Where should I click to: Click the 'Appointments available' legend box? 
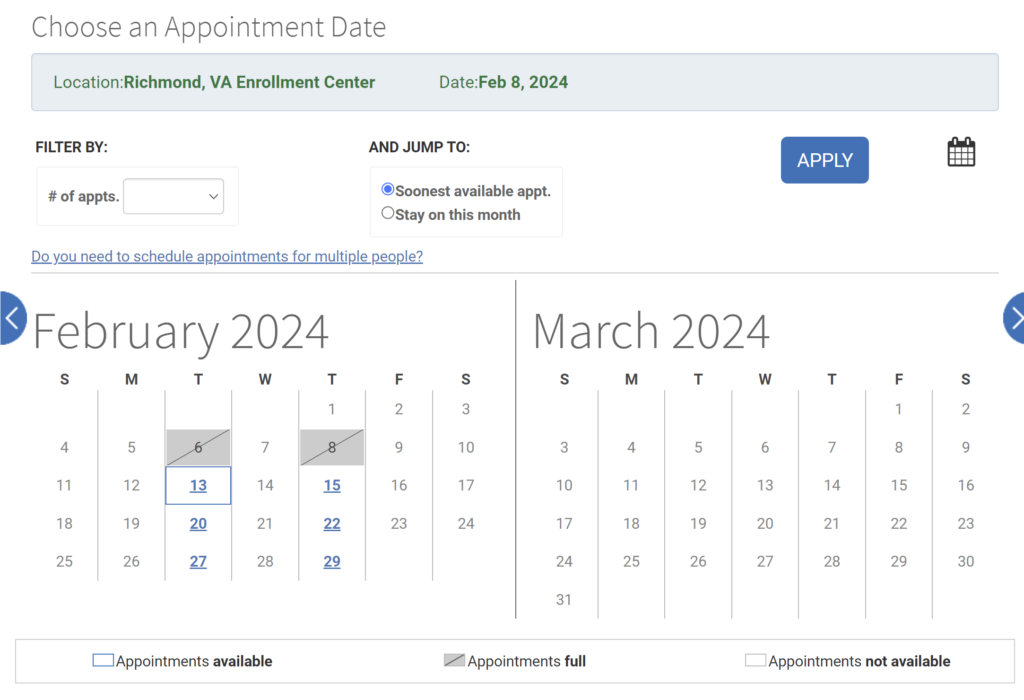coord(103,661)
